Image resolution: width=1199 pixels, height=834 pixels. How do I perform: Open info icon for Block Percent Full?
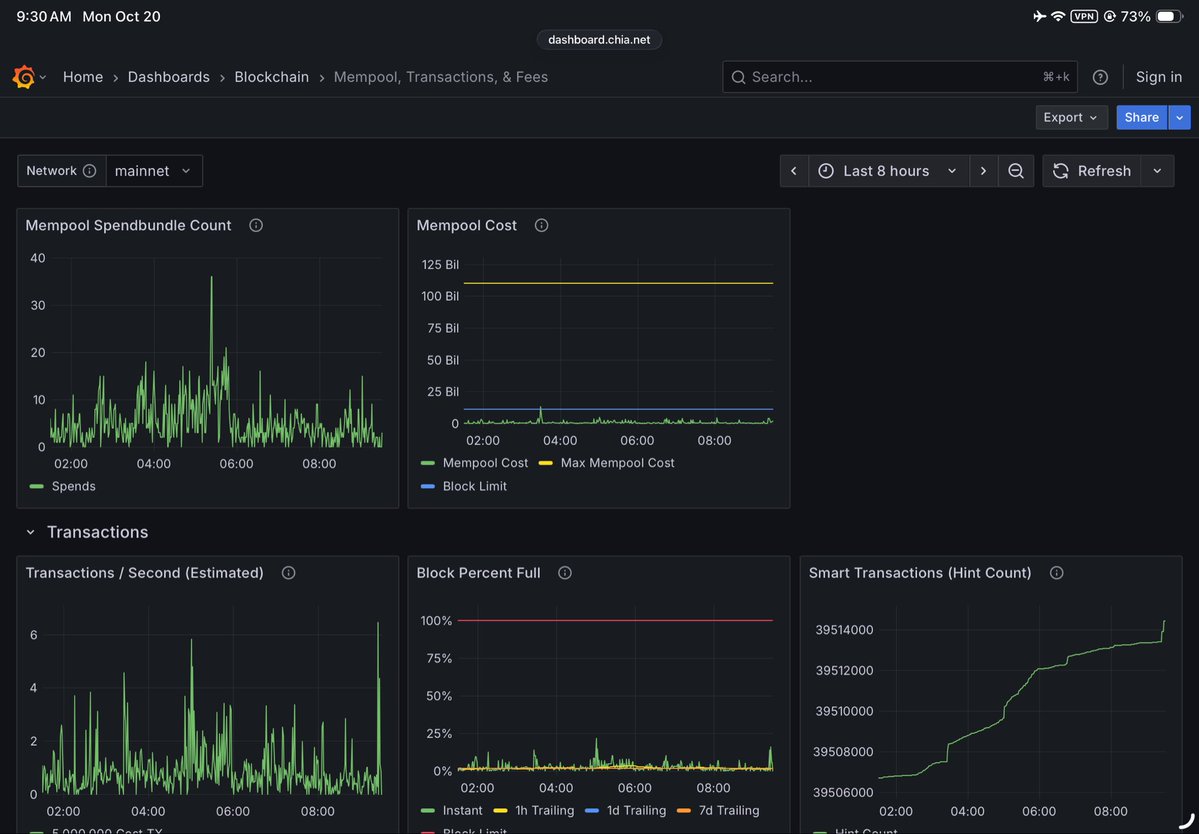point(565,573)
